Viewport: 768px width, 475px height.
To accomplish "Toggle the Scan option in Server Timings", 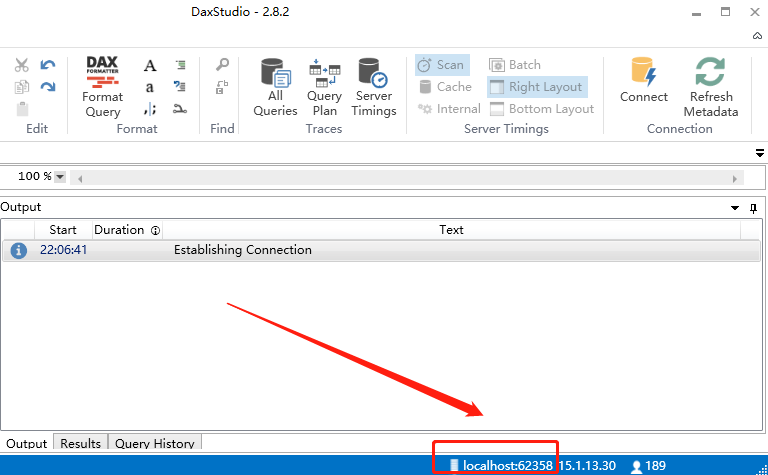I will pos(442,65).
